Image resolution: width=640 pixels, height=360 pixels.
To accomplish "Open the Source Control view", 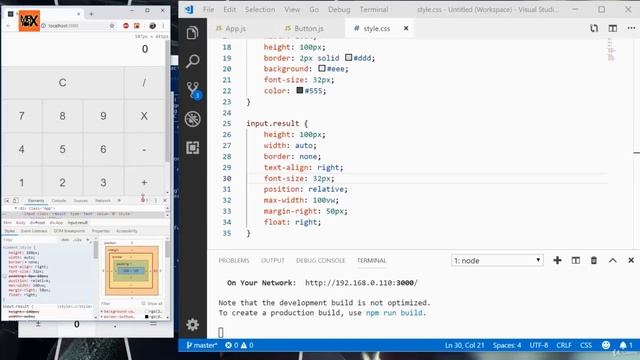I will 193,90.
